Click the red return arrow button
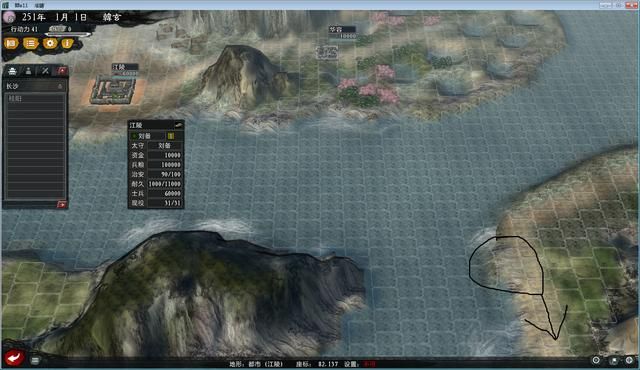640x370 pixels. [14, 359]
